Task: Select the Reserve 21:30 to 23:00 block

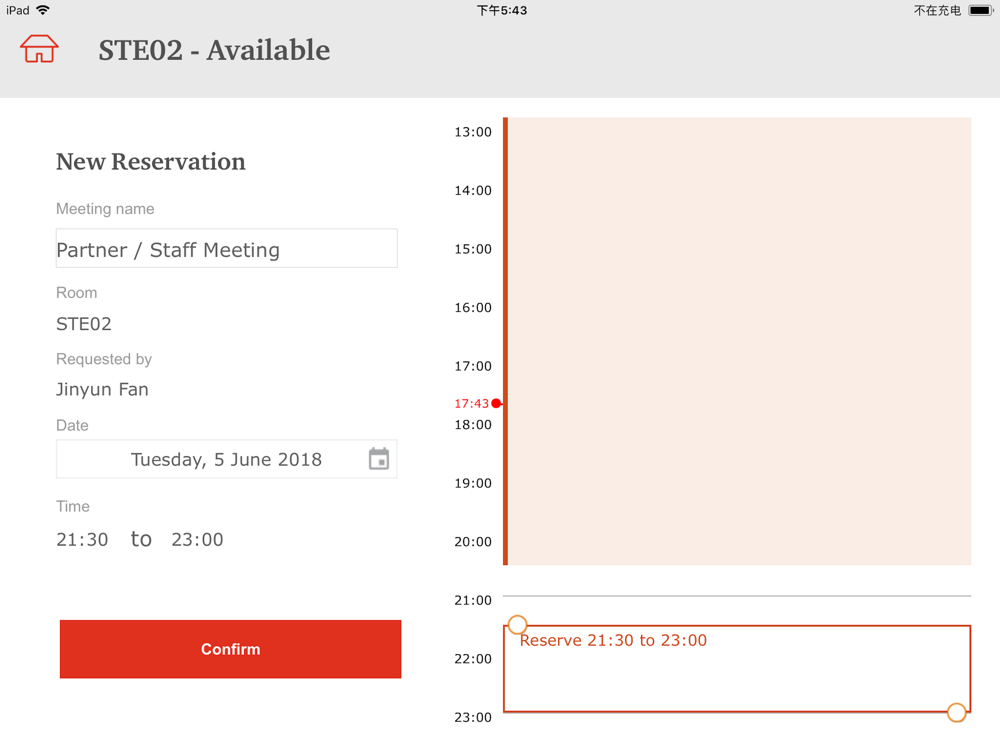Action: [x=737, y=668]
